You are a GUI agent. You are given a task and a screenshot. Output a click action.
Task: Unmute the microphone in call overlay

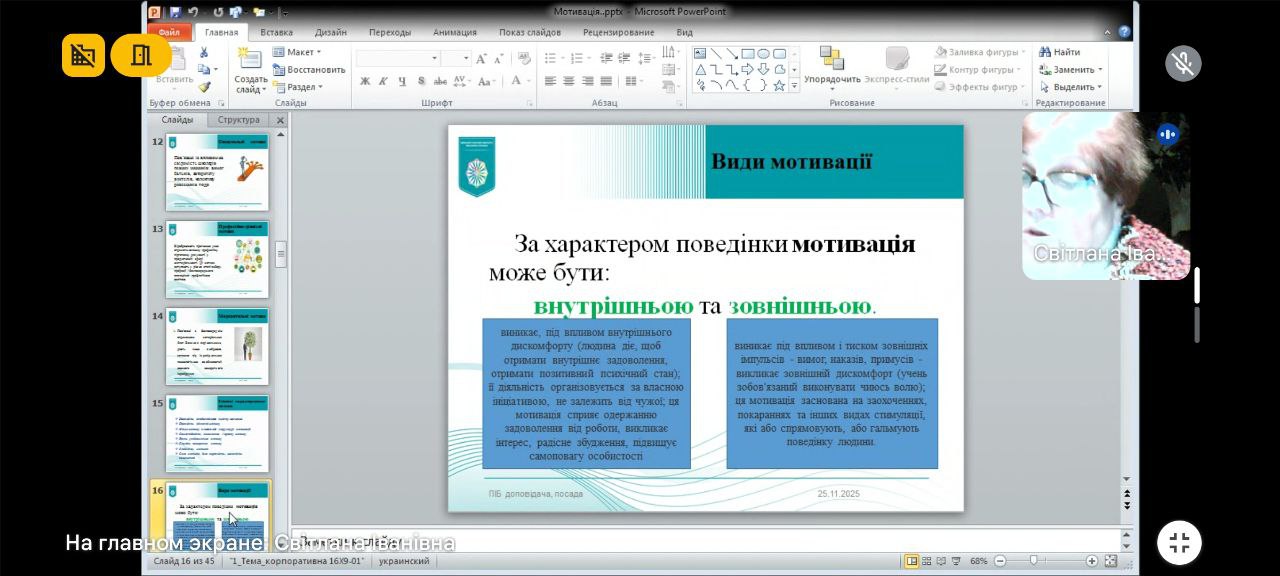coord(1183,63)
